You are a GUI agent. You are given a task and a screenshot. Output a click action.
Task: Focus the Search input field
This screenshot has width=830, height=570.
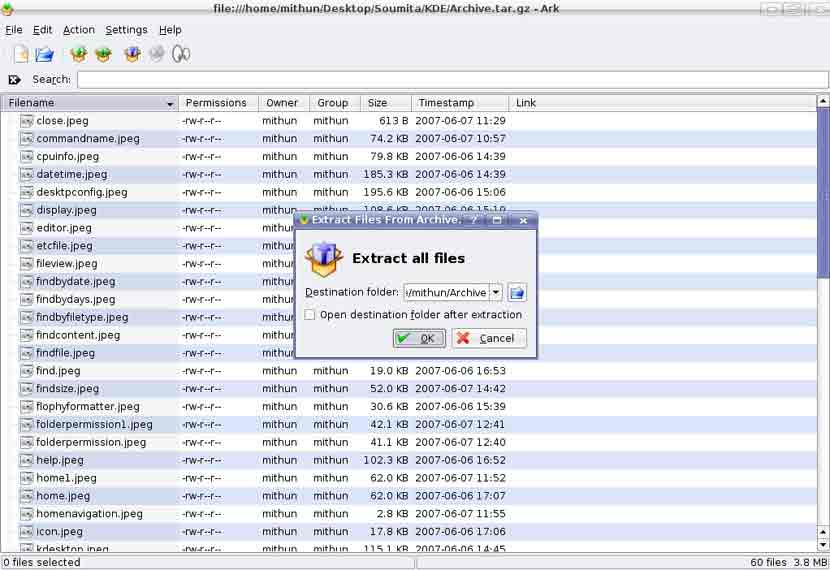pyautogui.click(x=453, y=80)
